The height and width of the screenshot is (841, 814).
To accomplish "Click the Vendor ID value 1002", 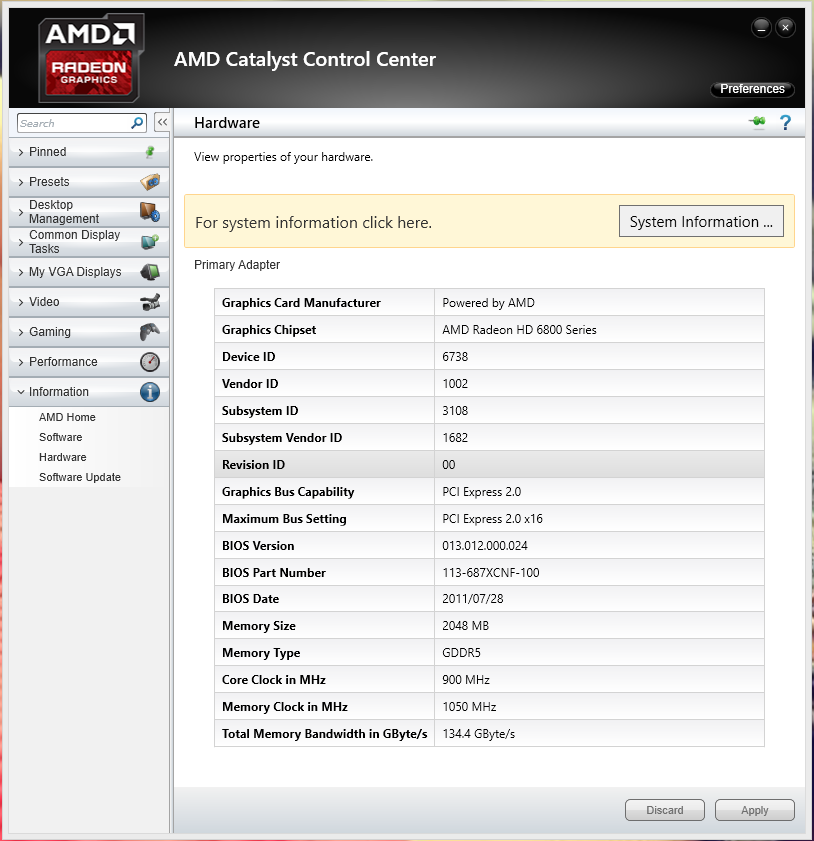I will tap(455, 383).
